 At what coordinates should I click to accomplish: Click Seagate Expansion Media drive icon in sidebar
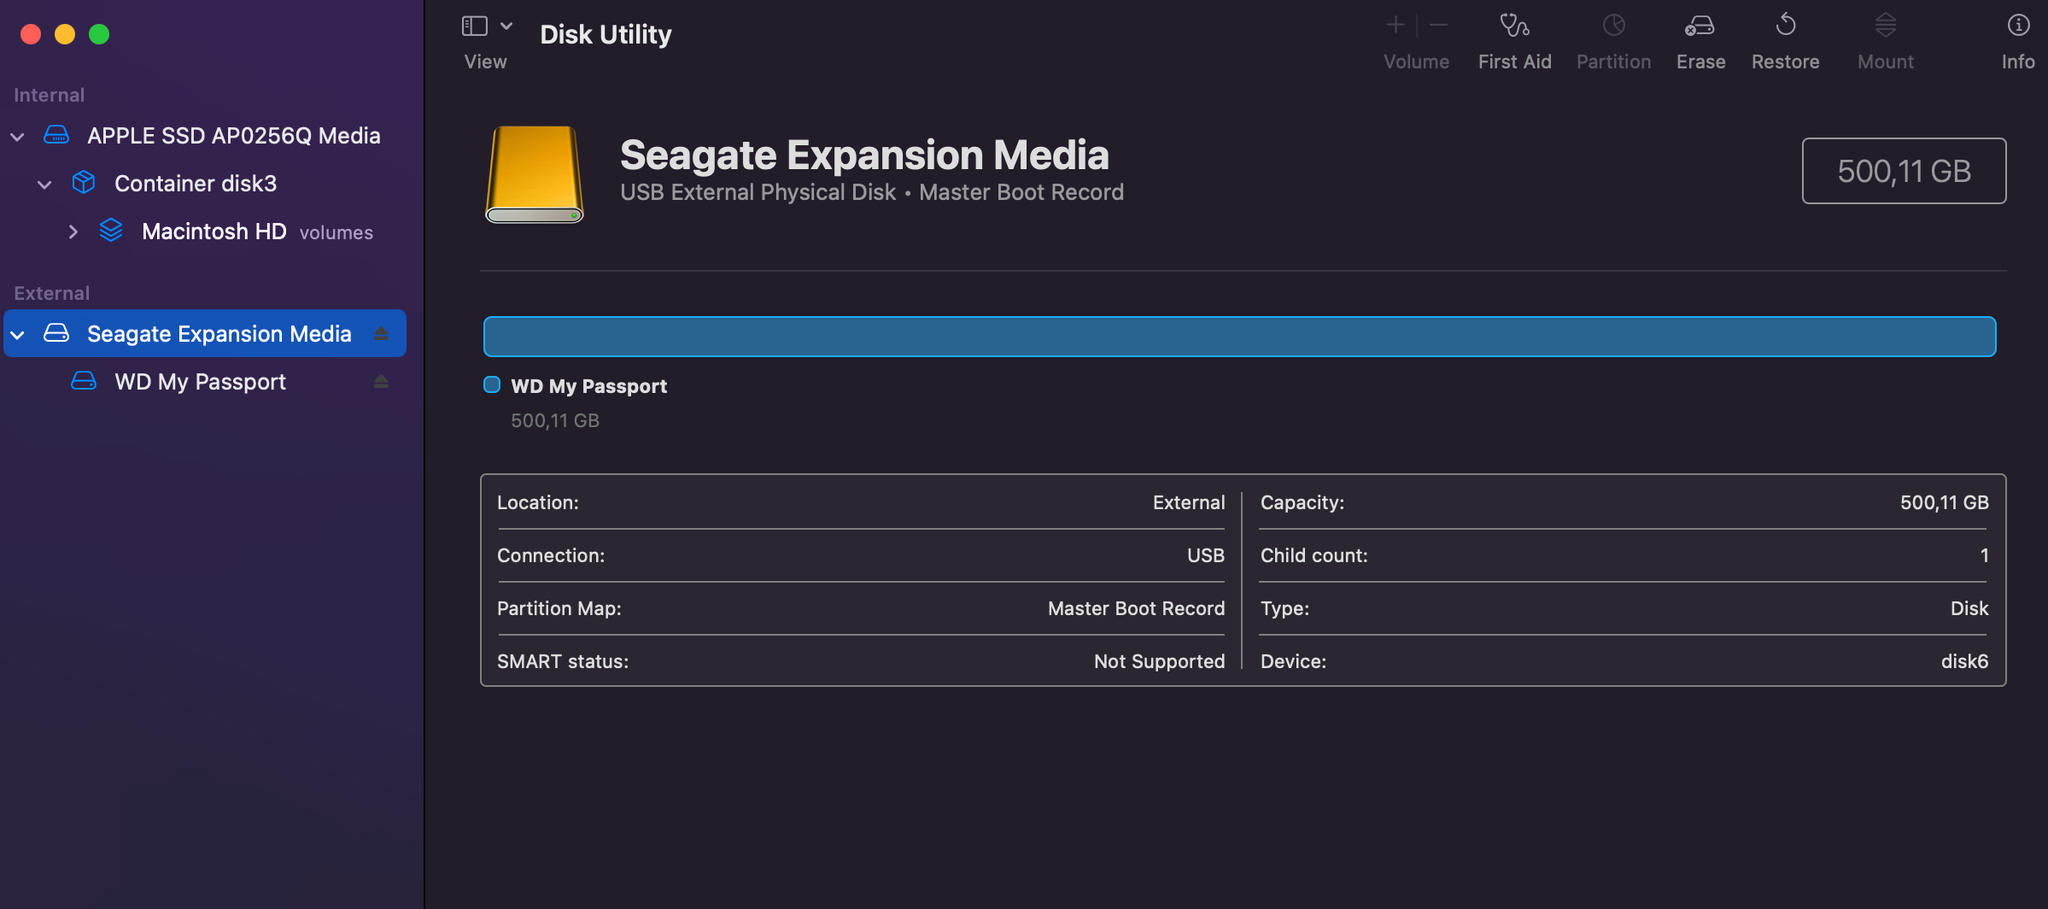pos(57,333)
